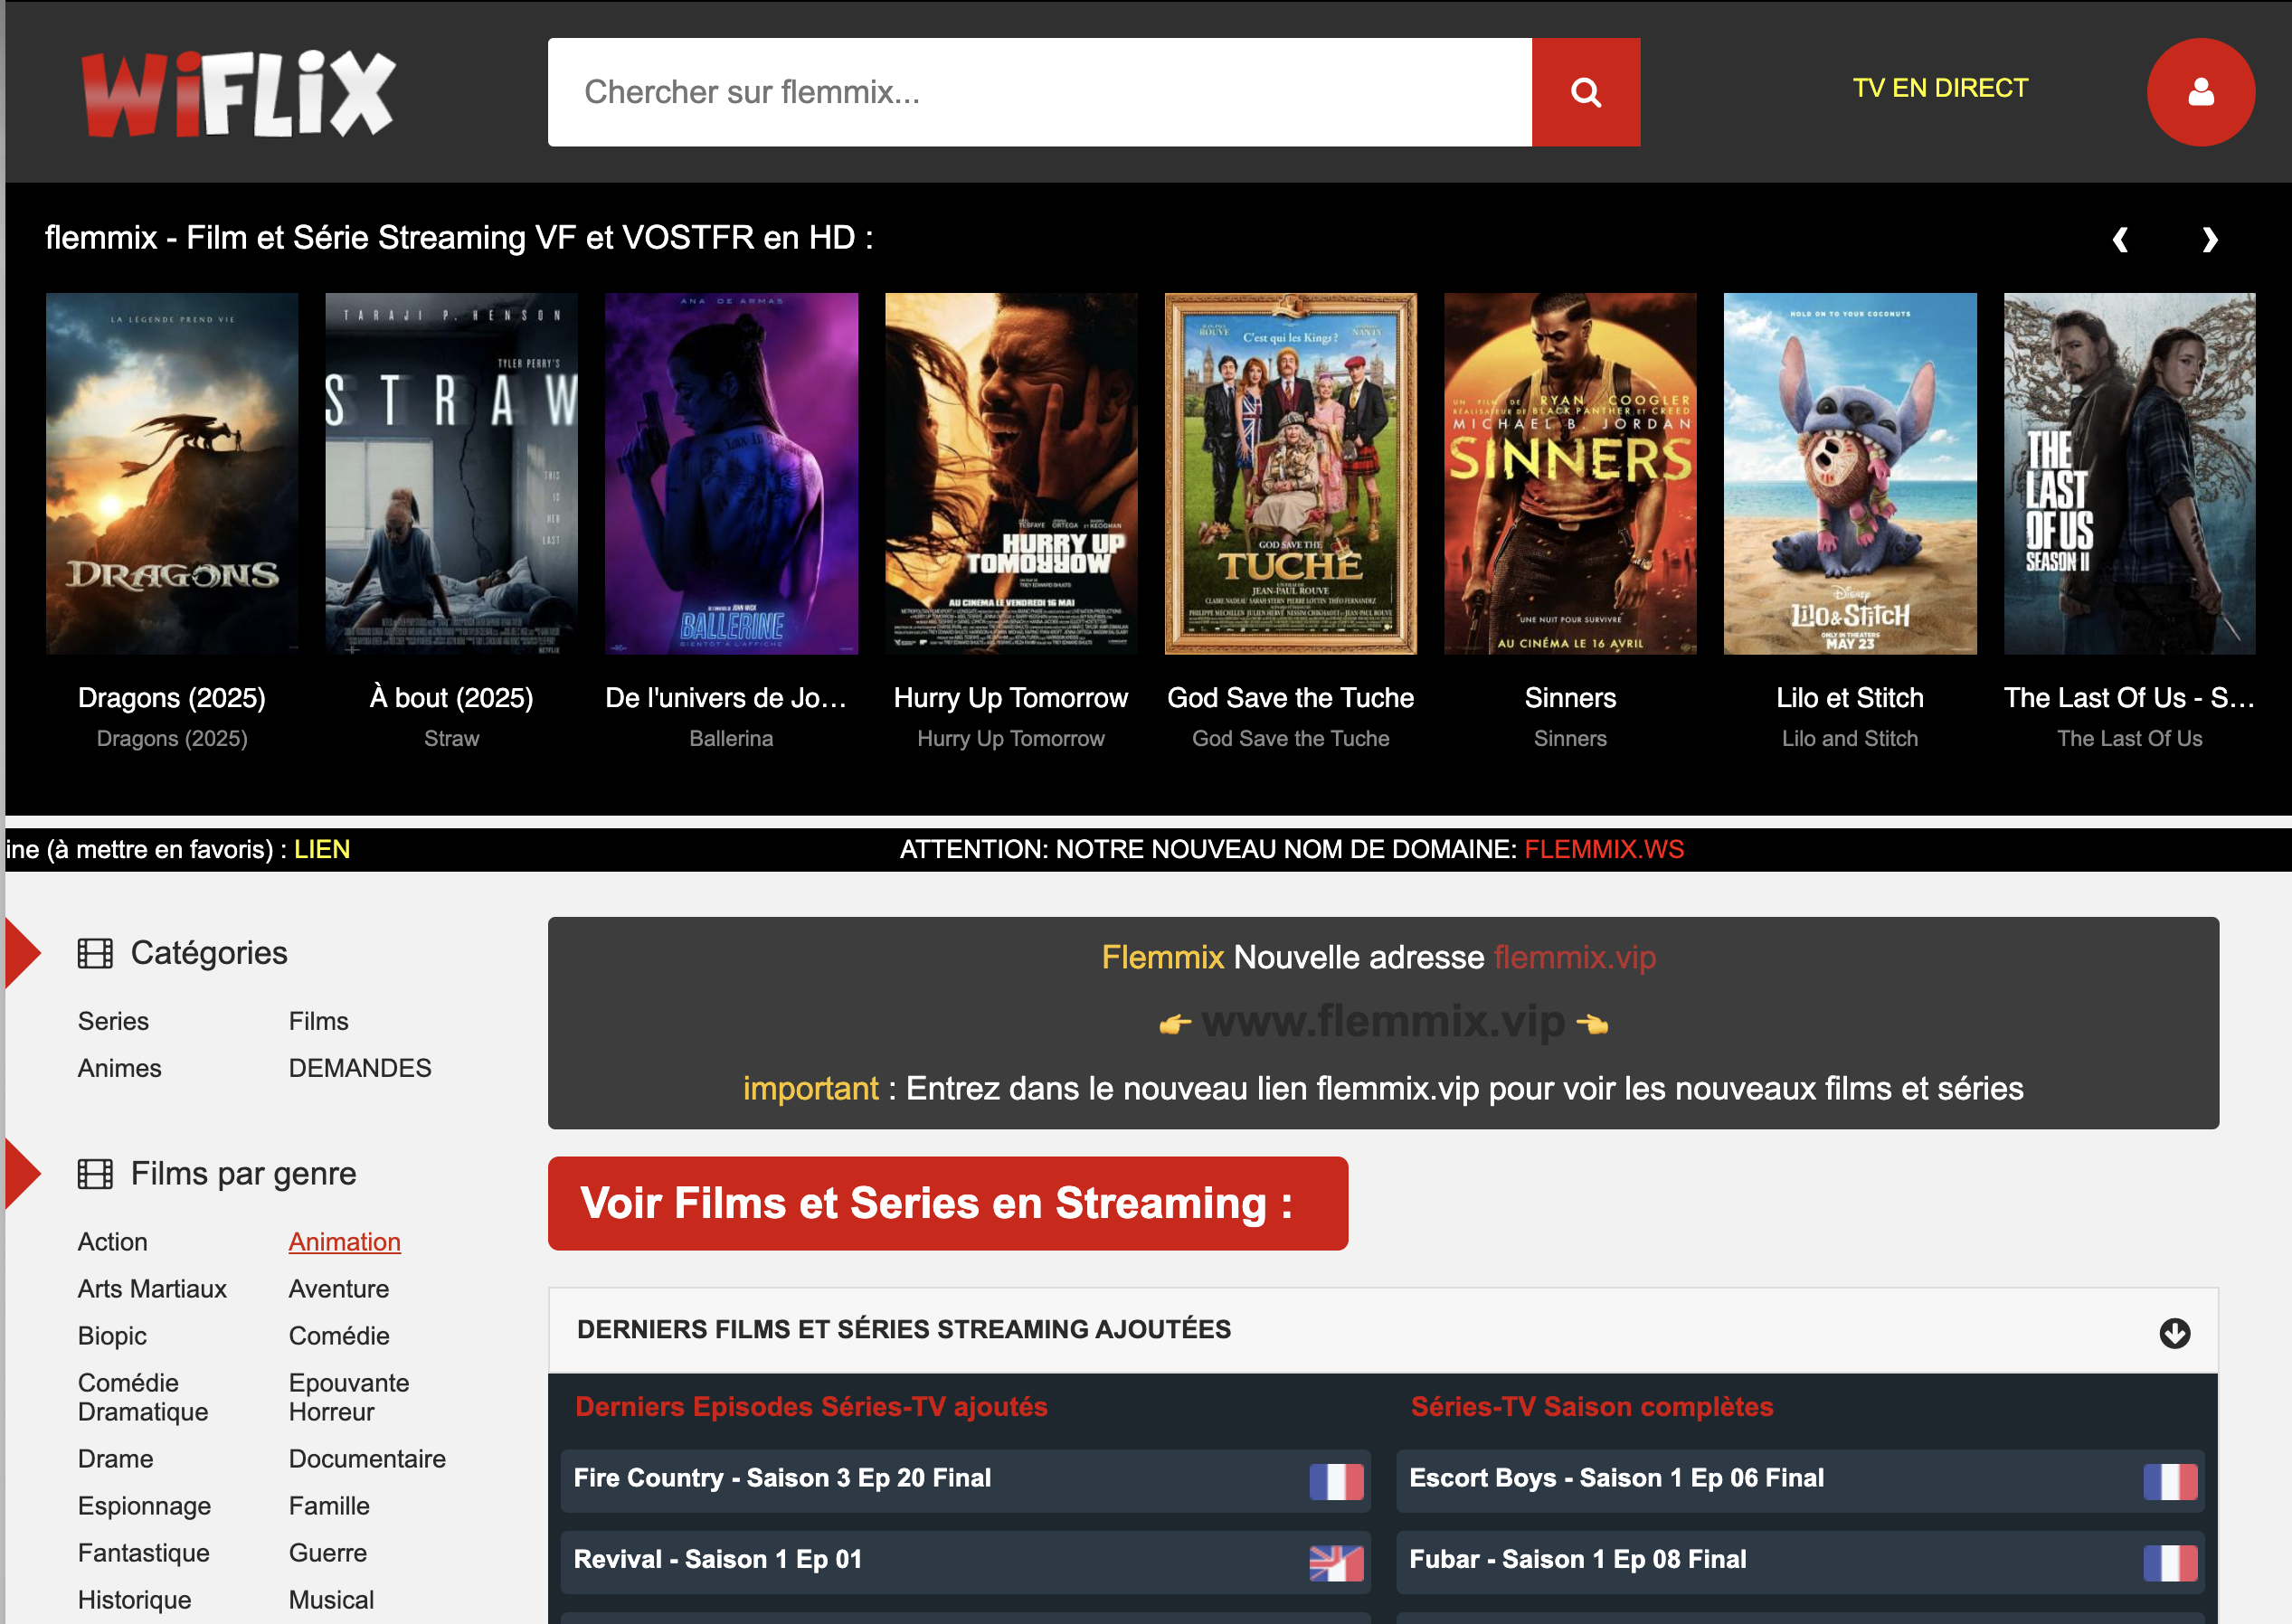The width and height of the screenshot is (2292, 1624).
Task: Select the Historique genre
Action: click(x=134, y=1600)
